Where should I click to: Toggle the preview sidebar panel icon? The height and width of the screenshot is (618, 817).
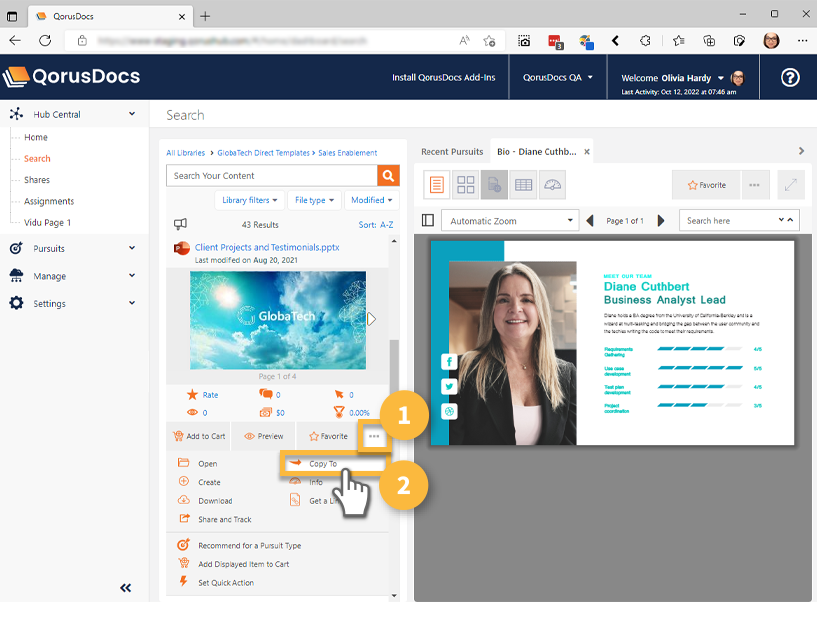pos(428,220)
